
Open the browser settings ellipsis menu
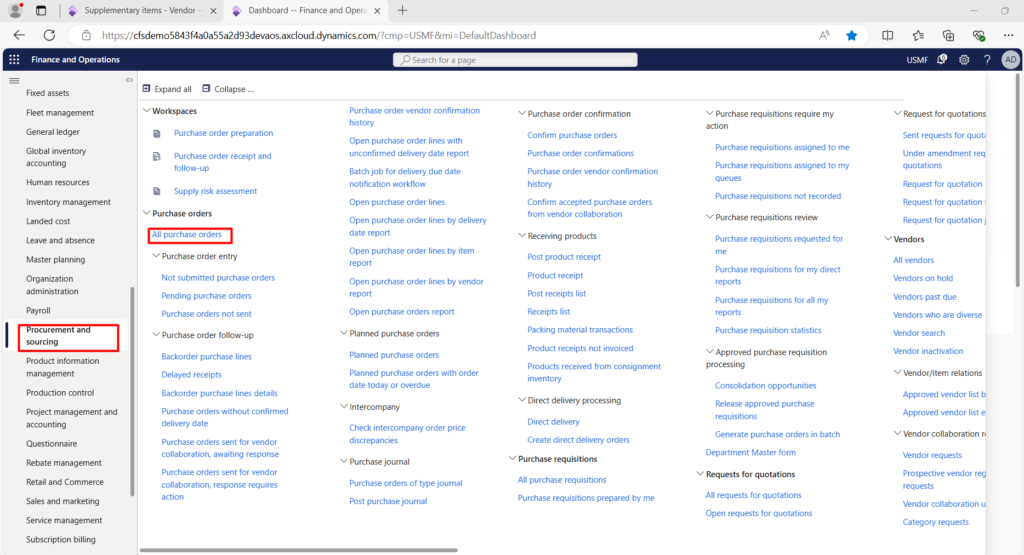point(1008,35)
